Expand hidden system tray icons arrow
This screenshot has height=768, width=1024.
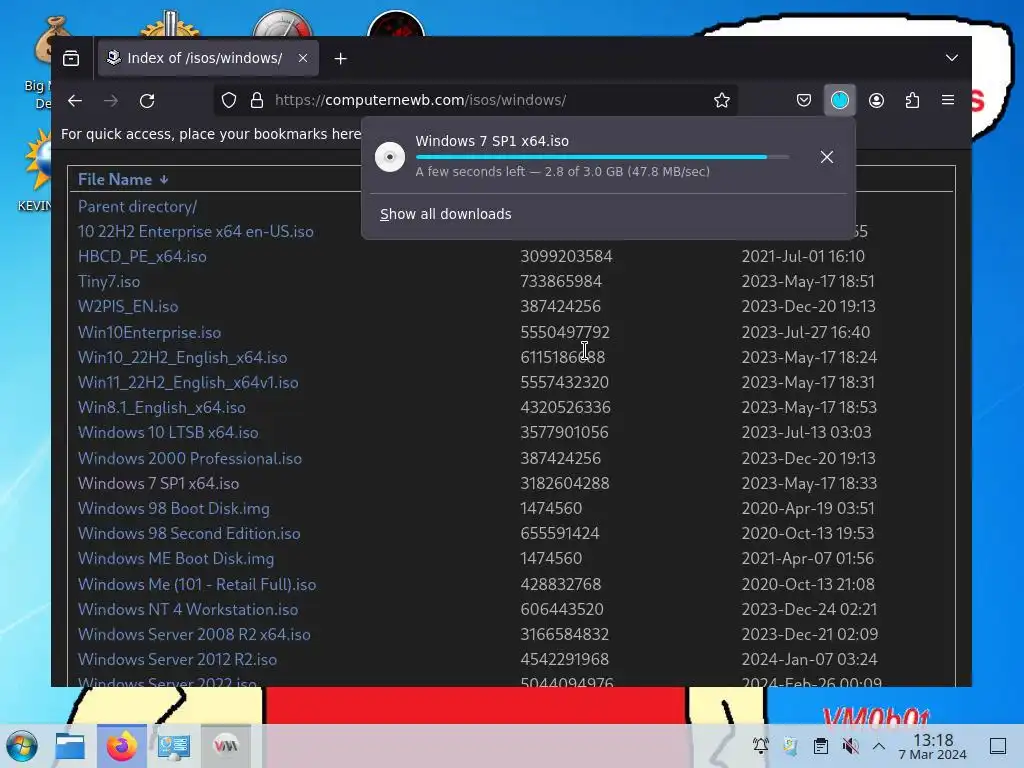coord(879,746)
